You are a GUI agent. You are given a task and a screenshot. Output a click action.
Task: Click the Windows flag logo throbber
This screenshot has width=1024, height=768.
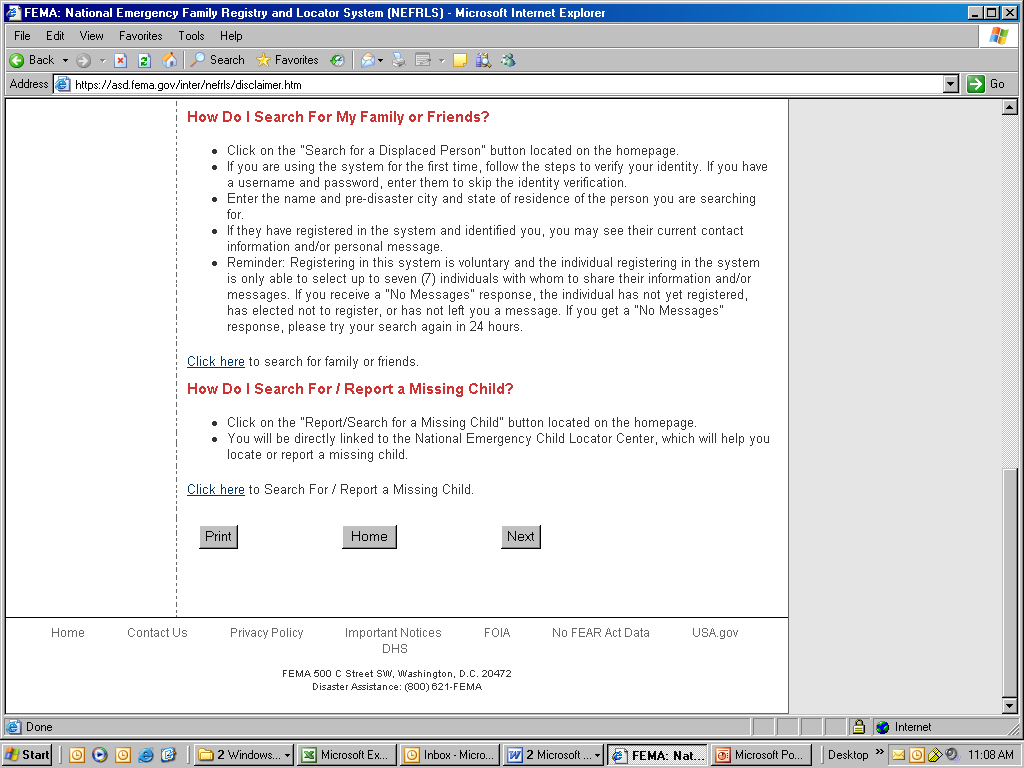tap(998, 36)
